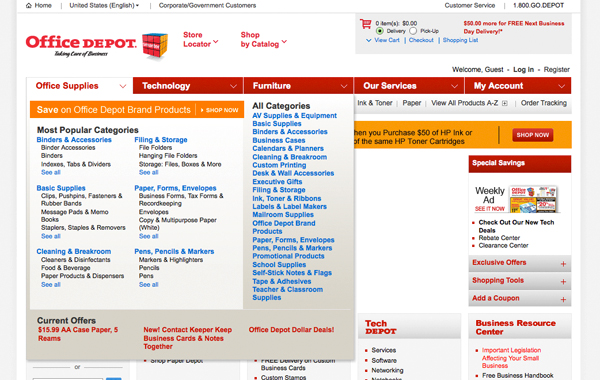Click Shop Now on the orange brand banner

220,110
